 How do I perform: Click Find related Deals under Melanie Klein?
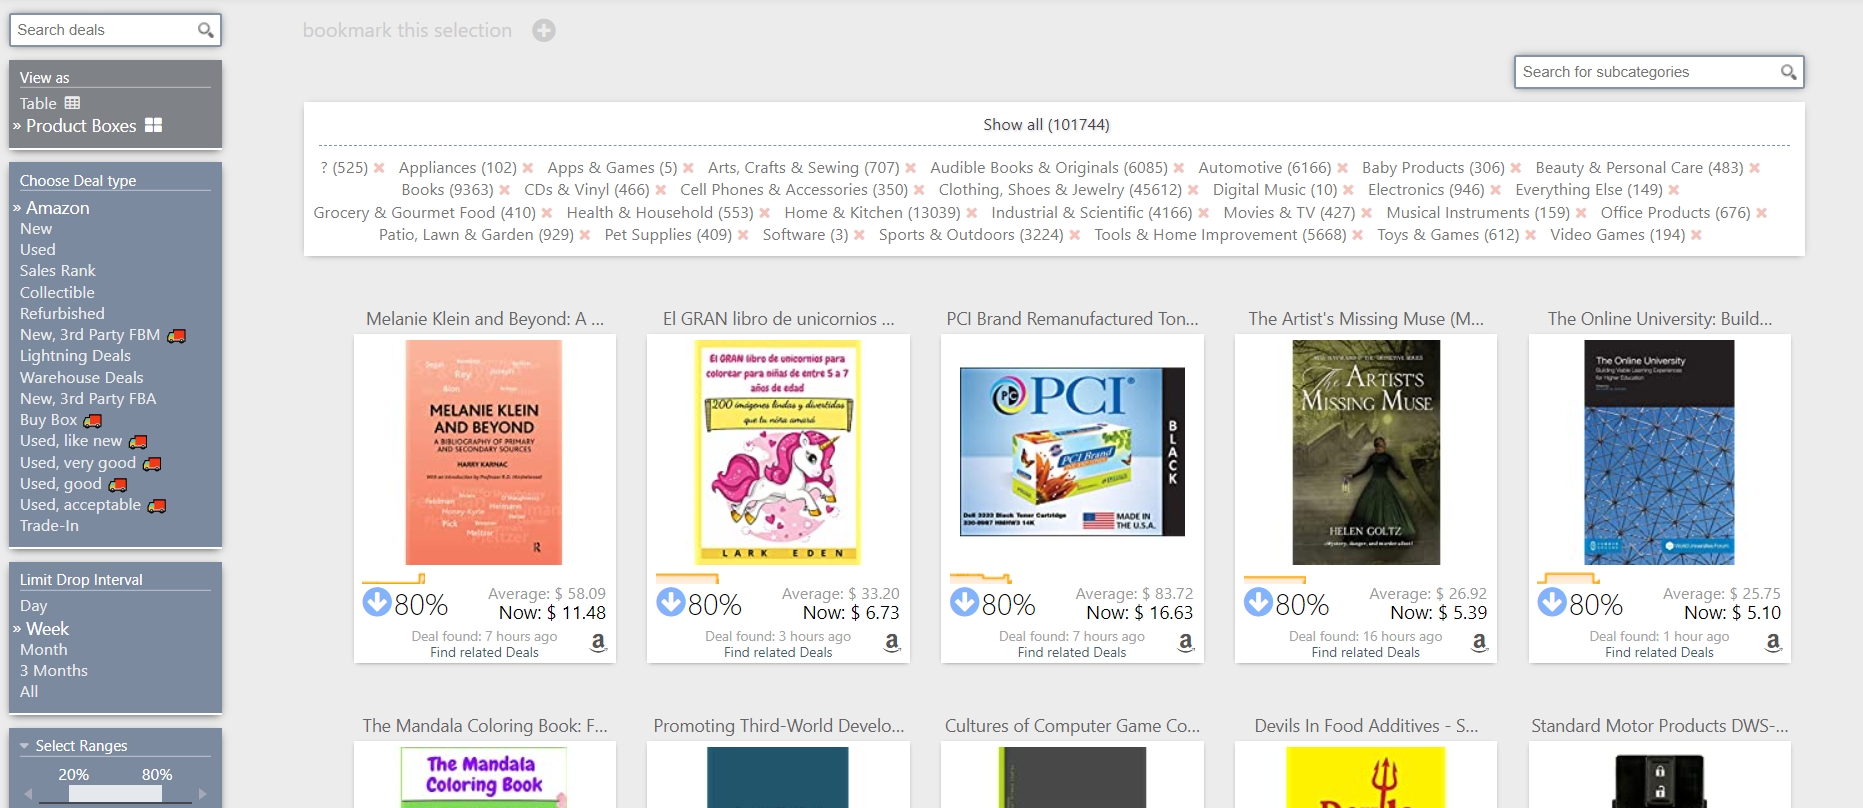pyautogui.click(x=485, y=652)
